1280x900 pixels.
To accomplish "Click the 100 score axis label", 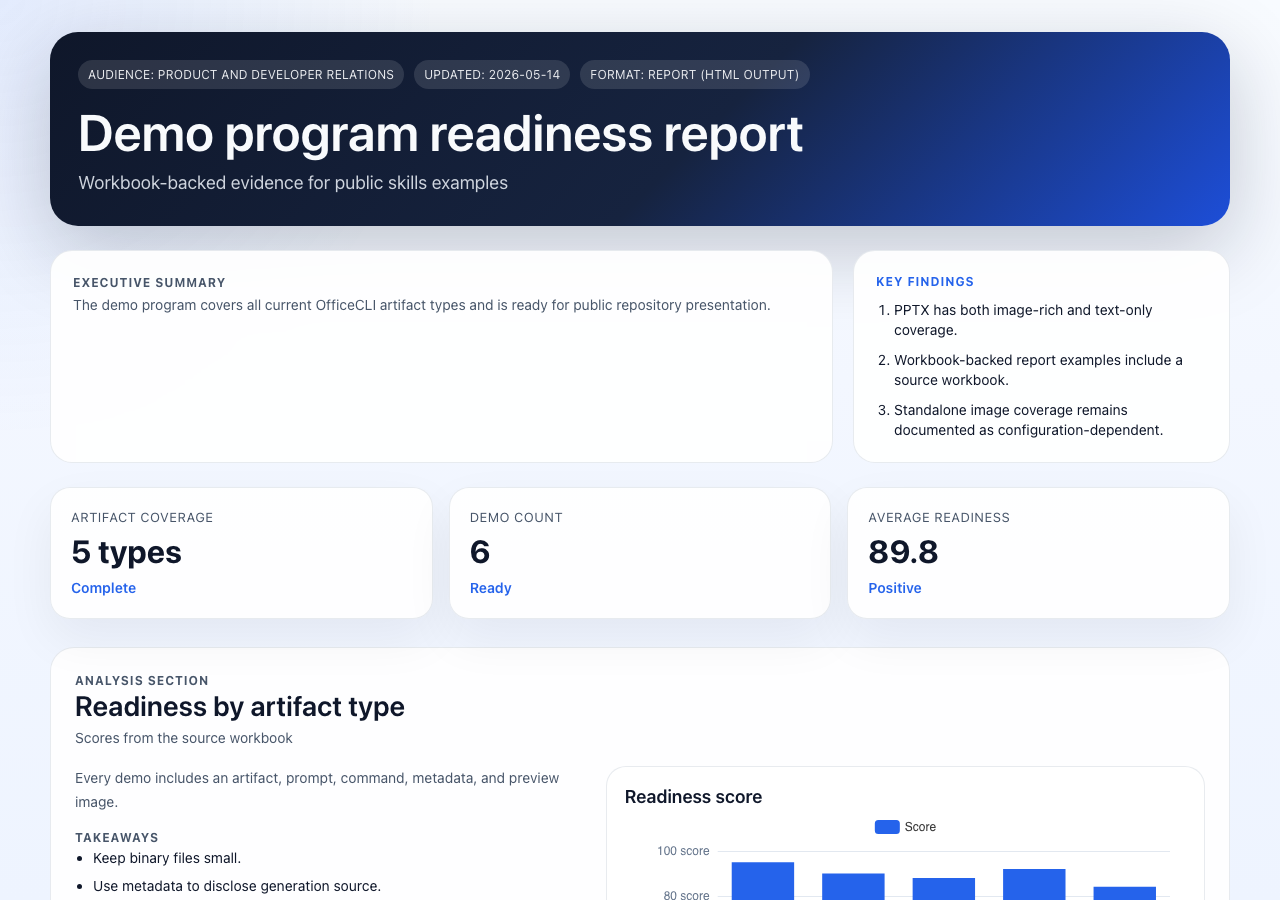I will [x=683, y=851].
